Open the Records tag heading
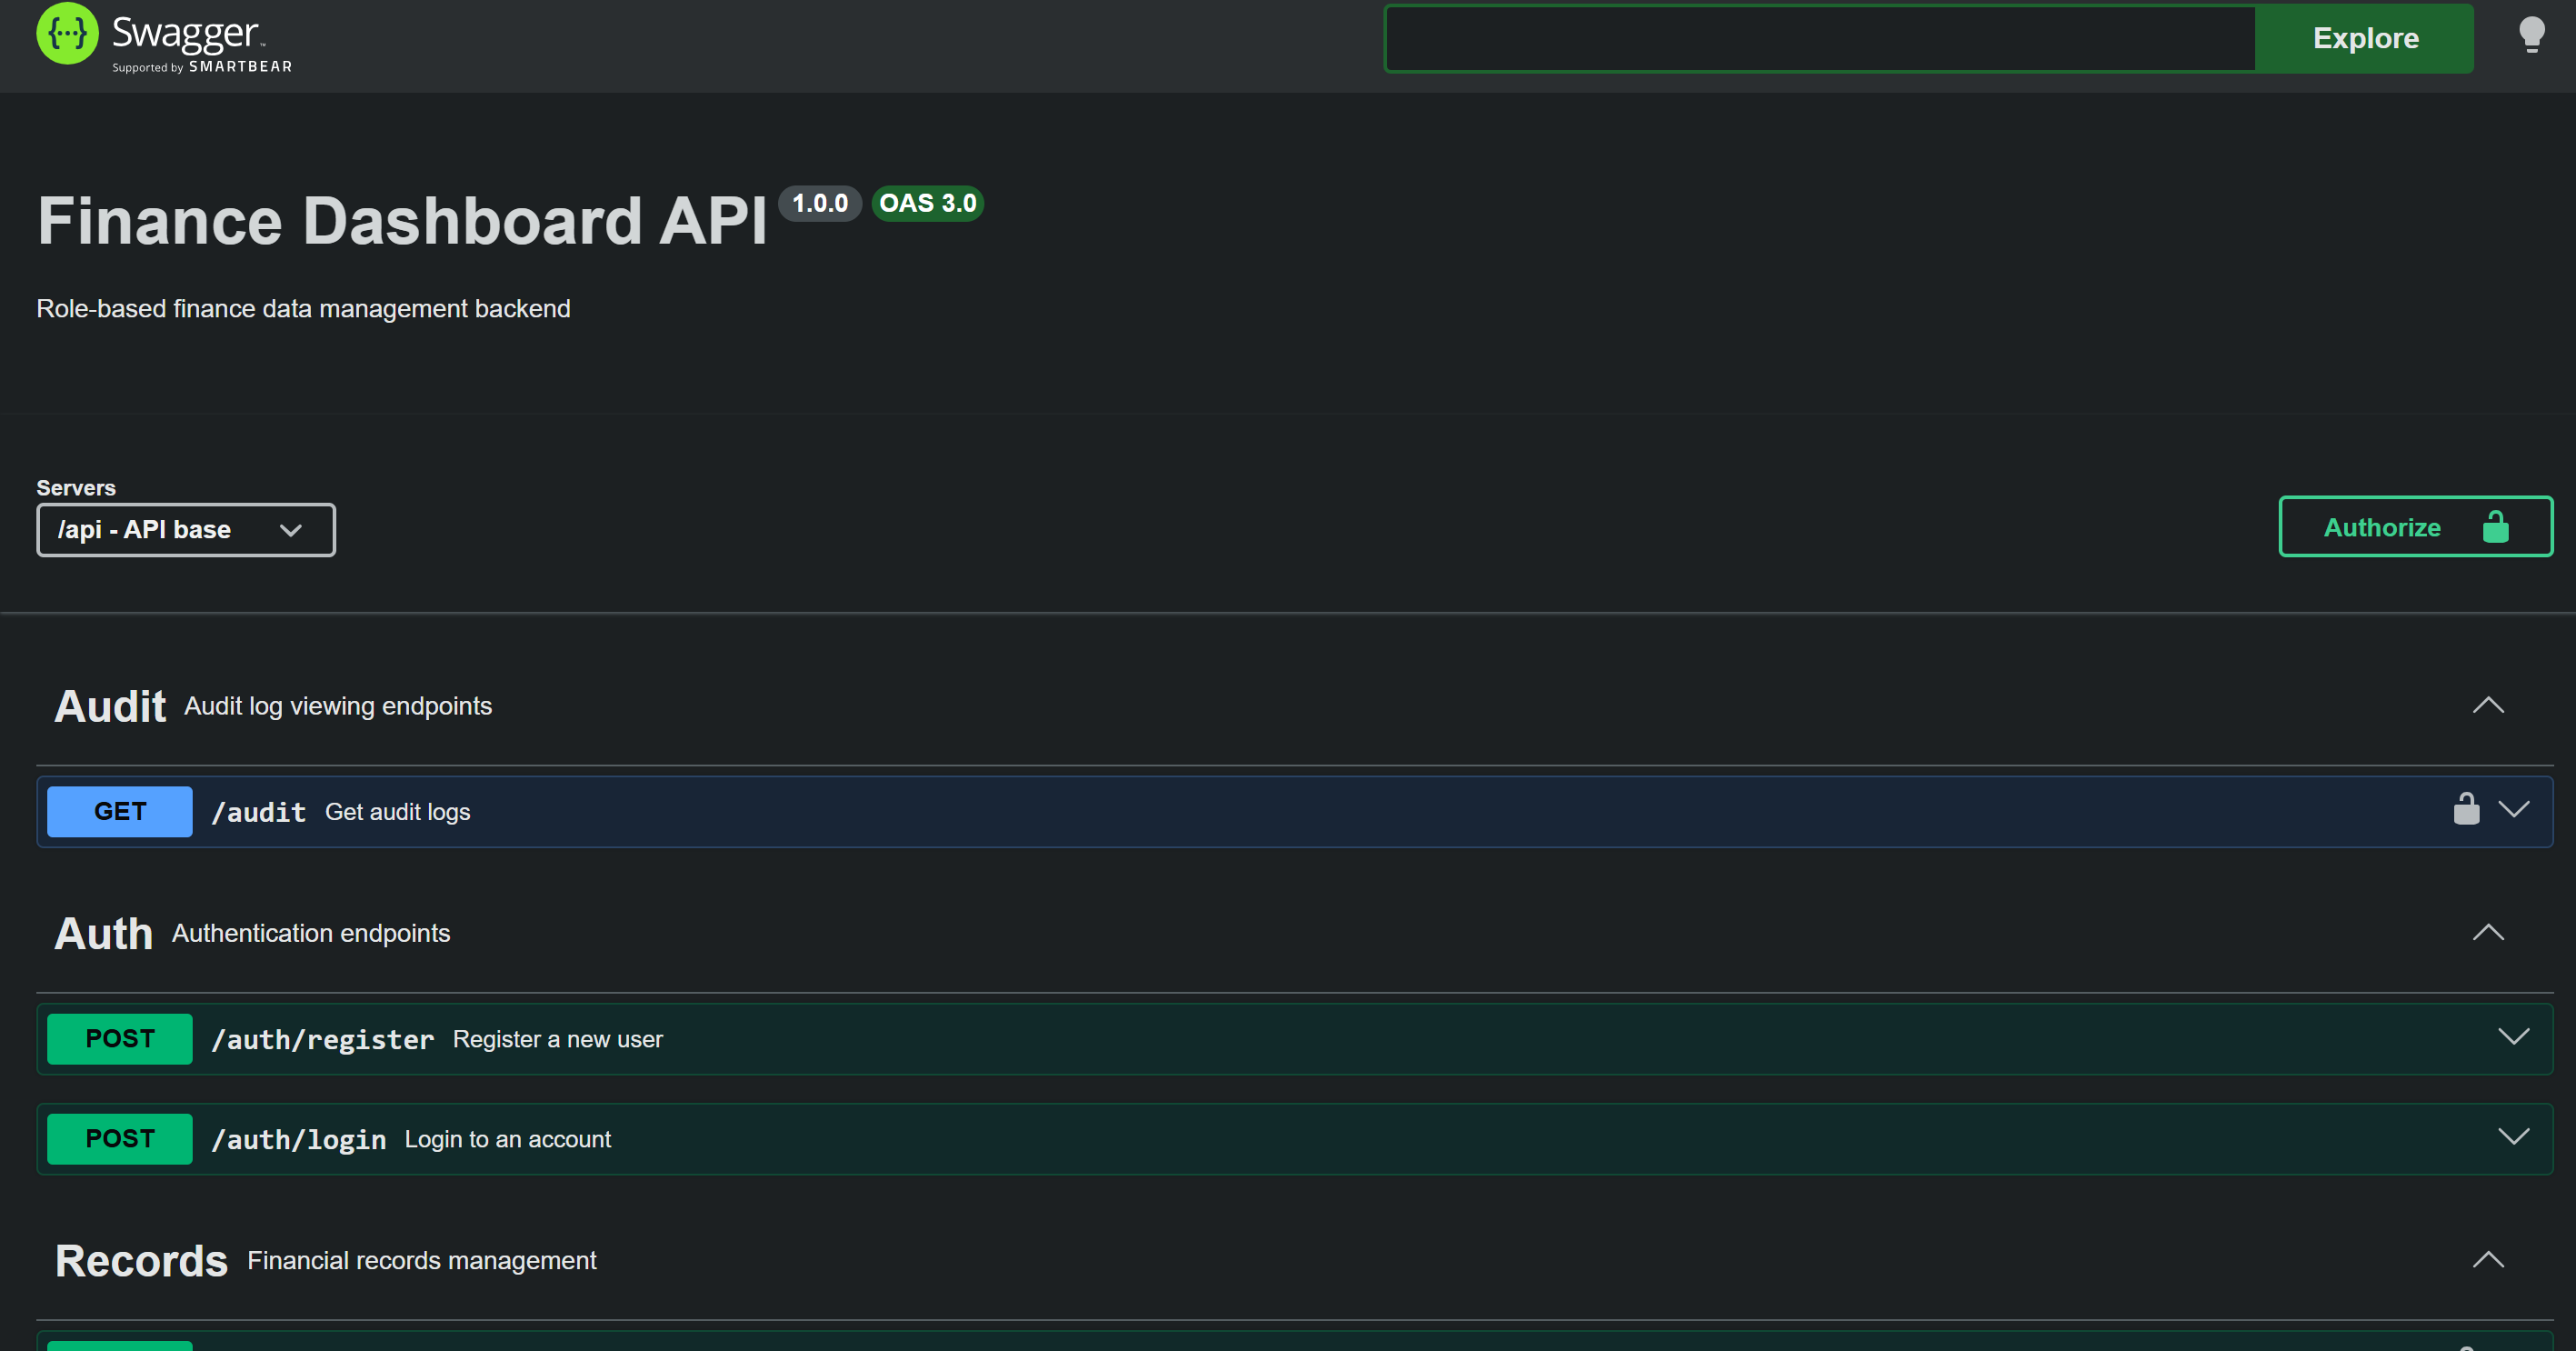The height and width of the screenshot is (1351, 2576). tap(141, 1261)
